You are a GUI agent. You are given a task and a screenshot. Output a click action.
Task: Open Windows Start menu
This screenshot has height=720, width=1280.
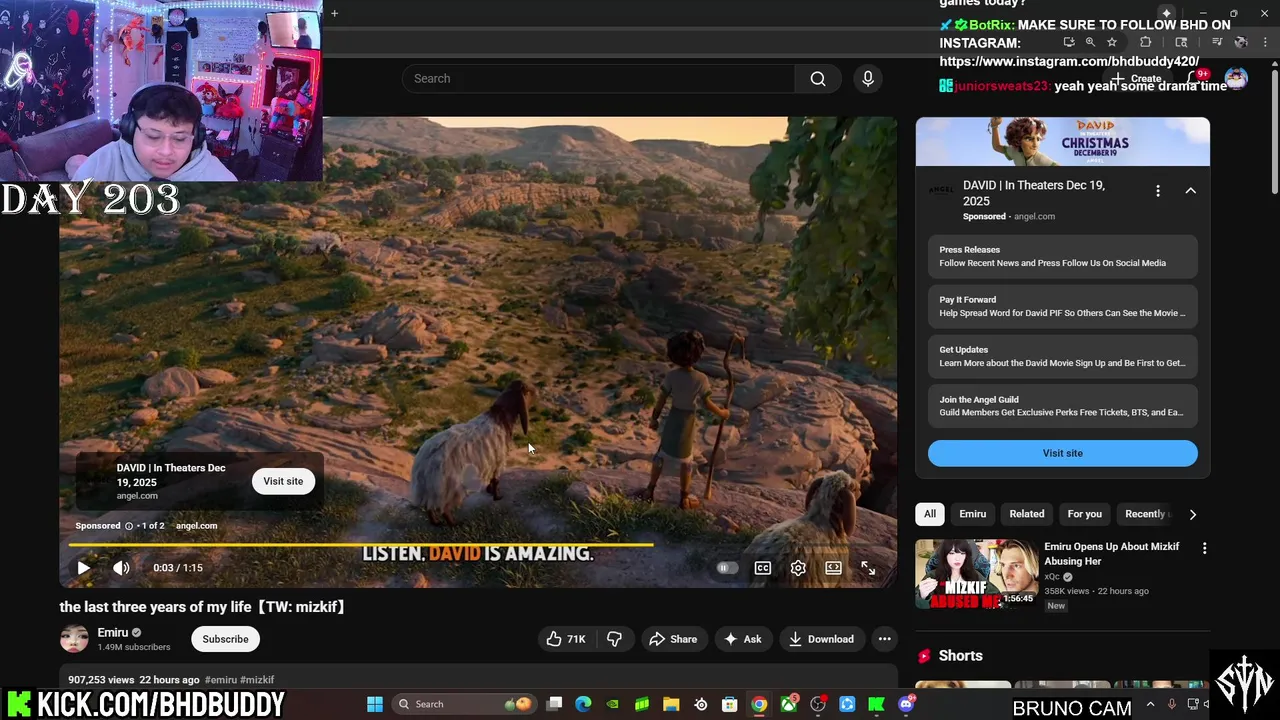[x=375, y=704]
